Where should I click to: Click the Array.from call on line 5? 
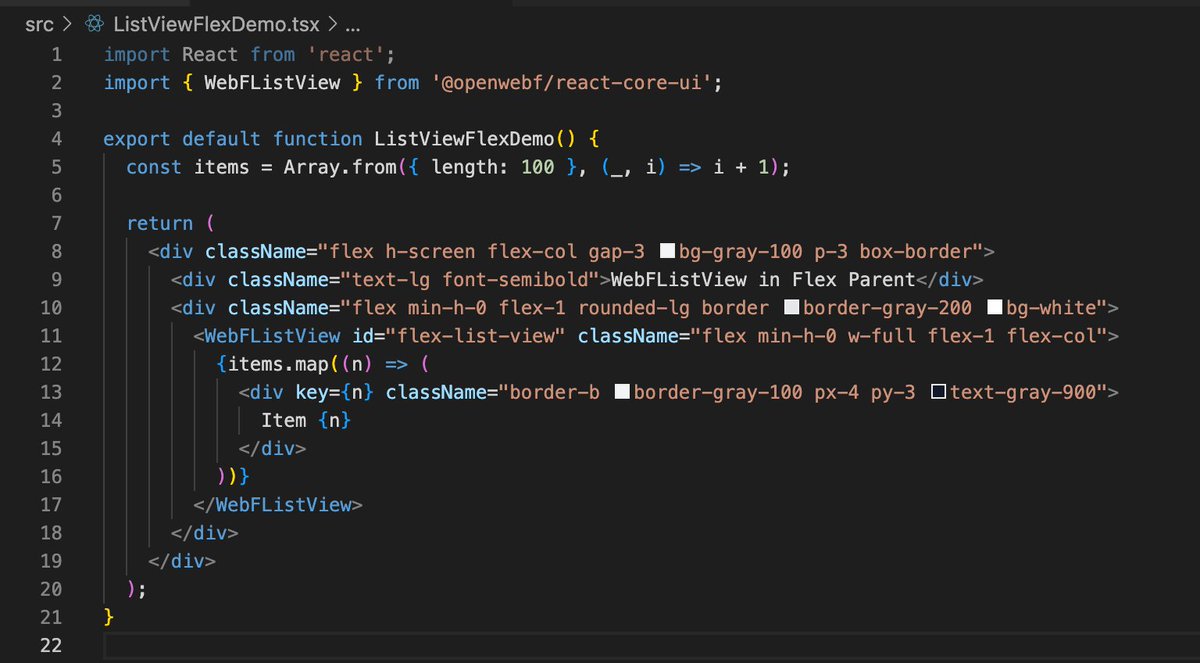[x=340, y=167]
